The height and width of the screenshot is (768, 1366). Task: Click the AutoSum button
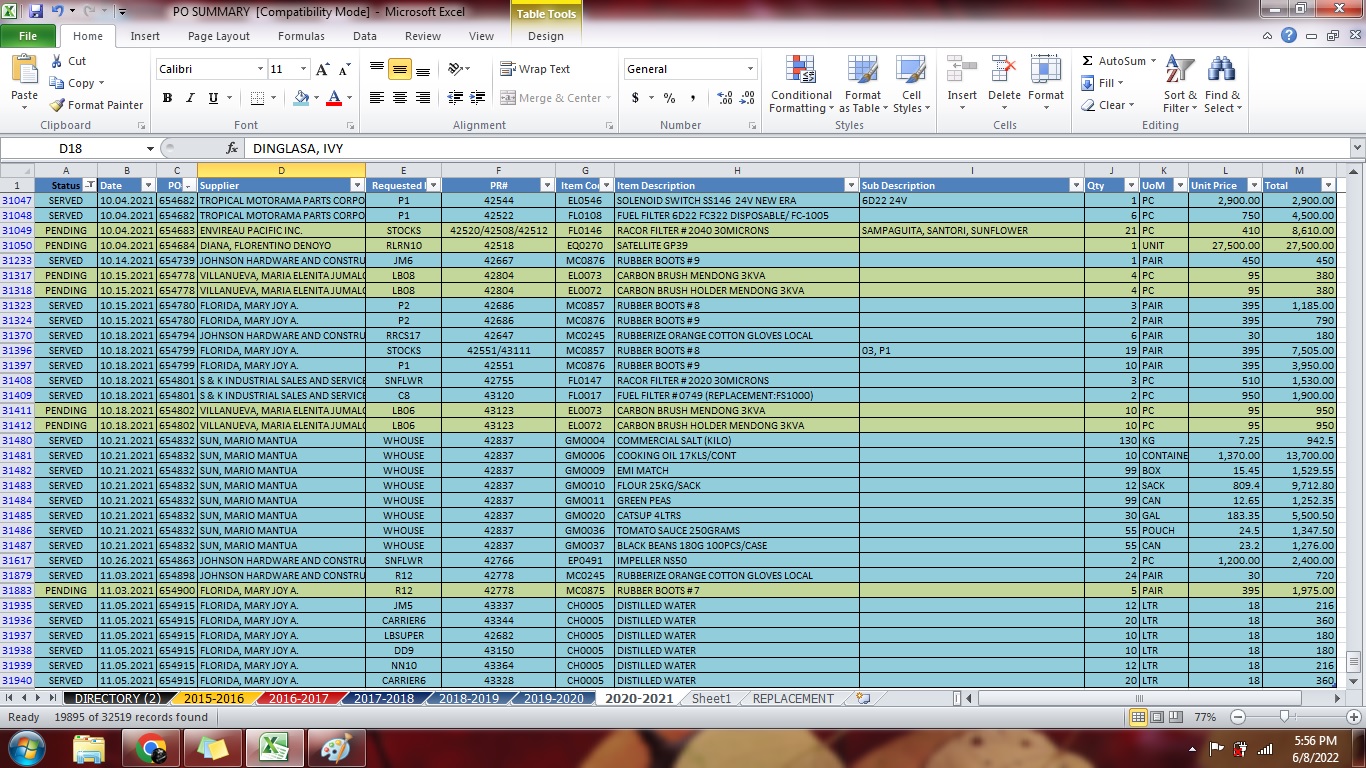tap(1114, 61)
